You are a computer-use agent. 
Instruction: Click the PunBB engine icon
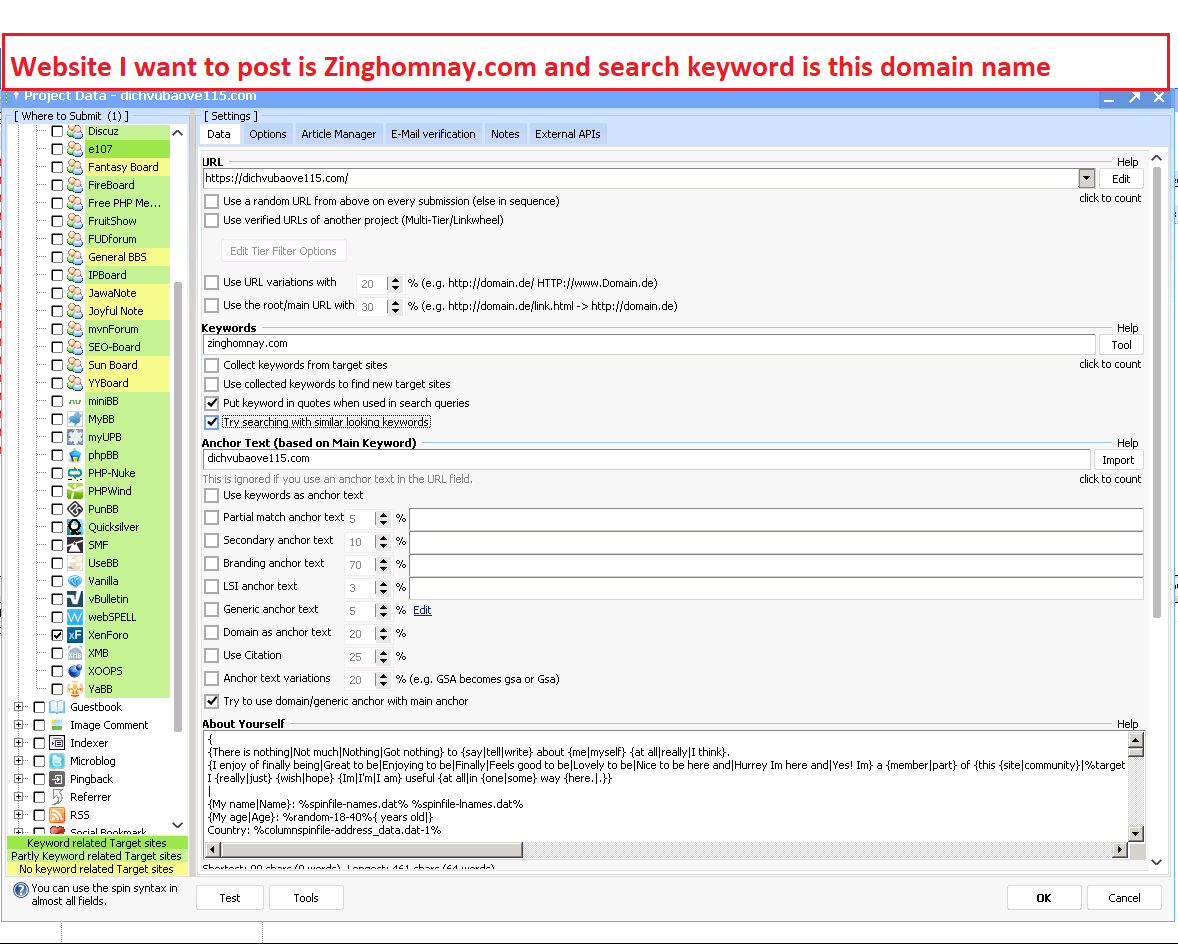coord(75,509)
